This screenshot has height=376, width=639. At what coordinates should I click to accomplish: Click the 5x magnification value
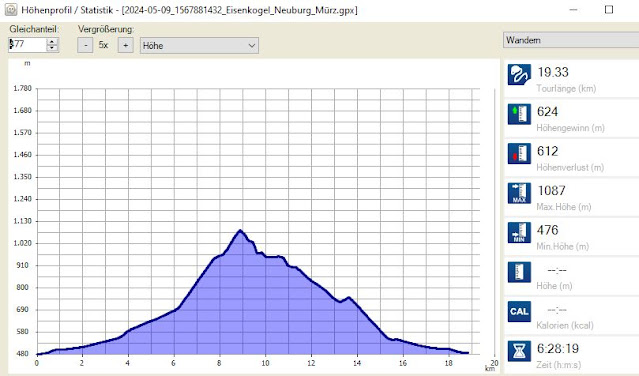point(104,45)
